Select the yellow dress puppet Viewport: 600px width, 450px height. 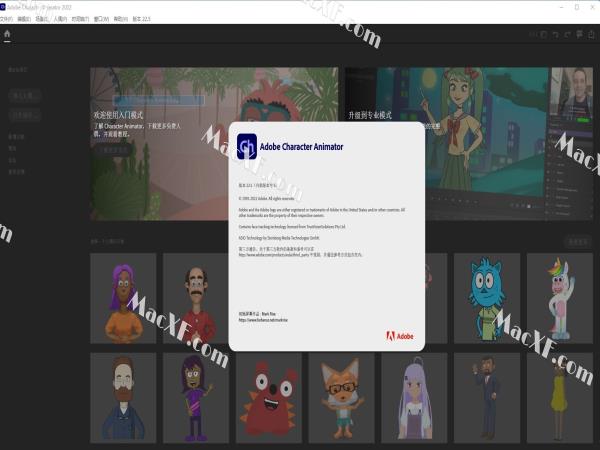point(560,398)
